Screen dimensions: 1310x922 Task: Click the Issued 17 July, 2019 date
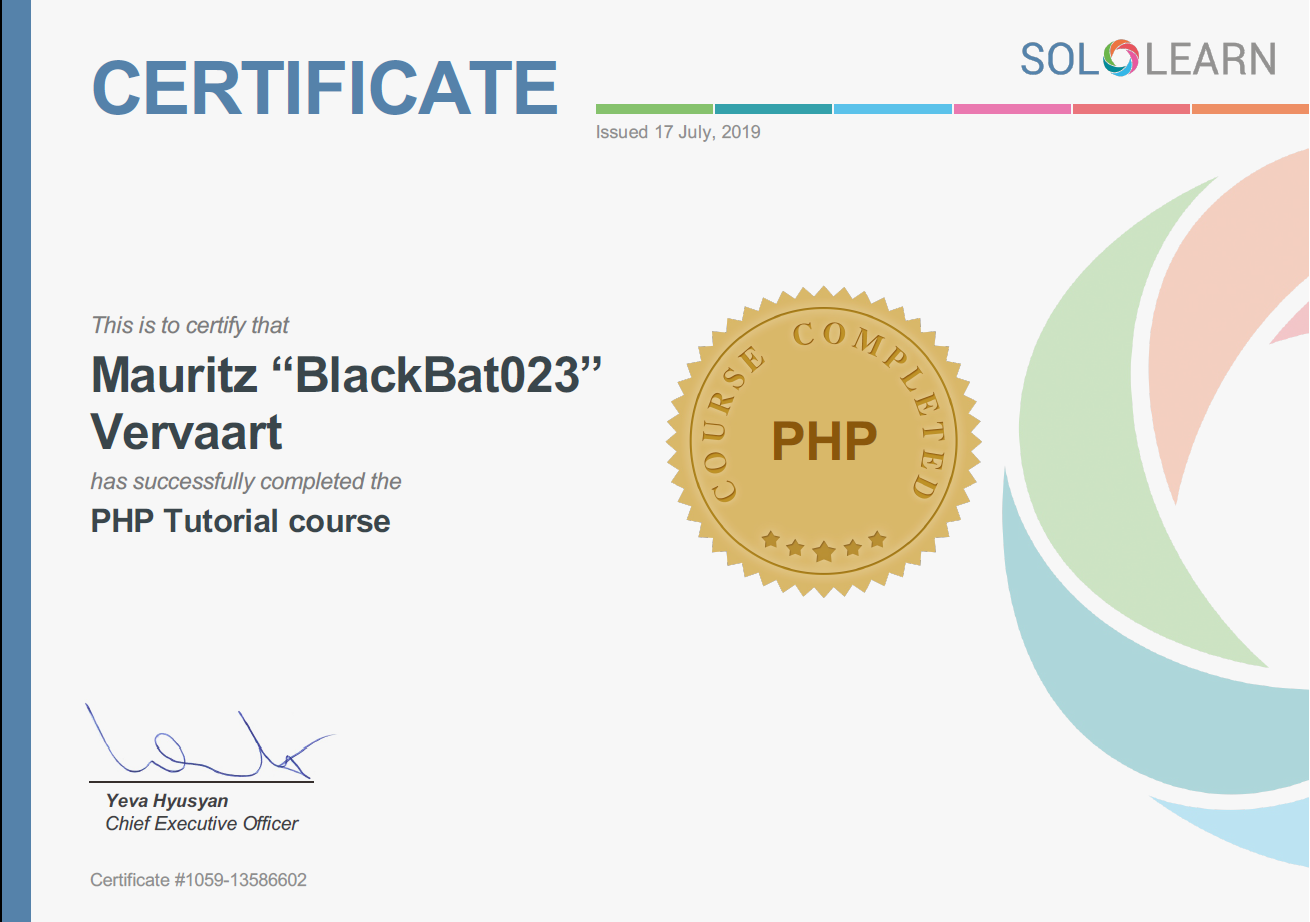(678, 132)
